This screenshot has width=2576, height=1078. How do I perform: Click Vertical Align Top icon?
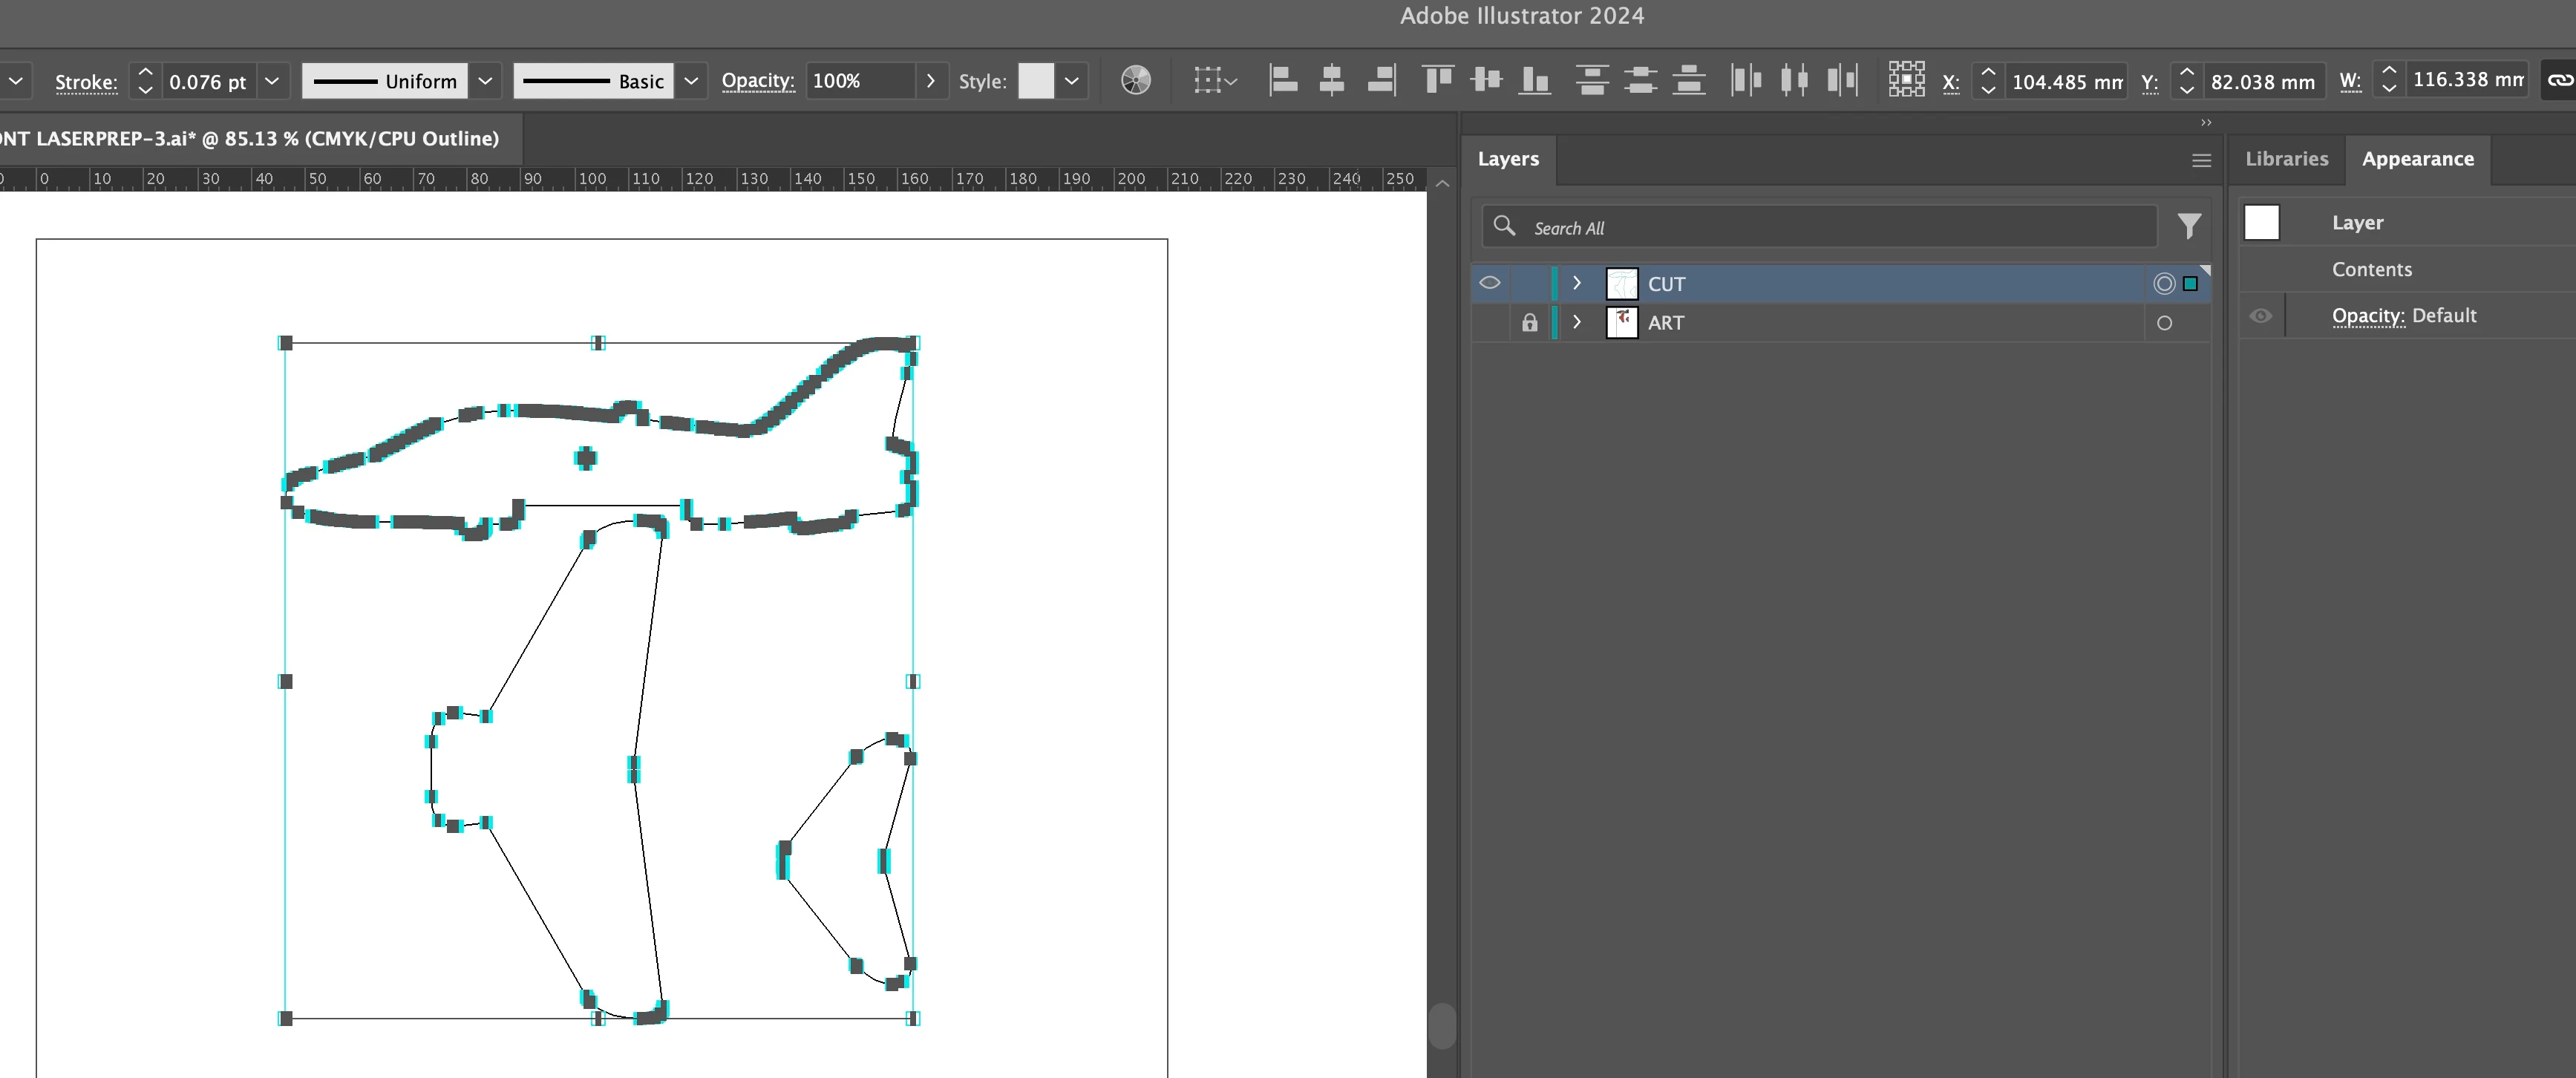pos(1438,80)
